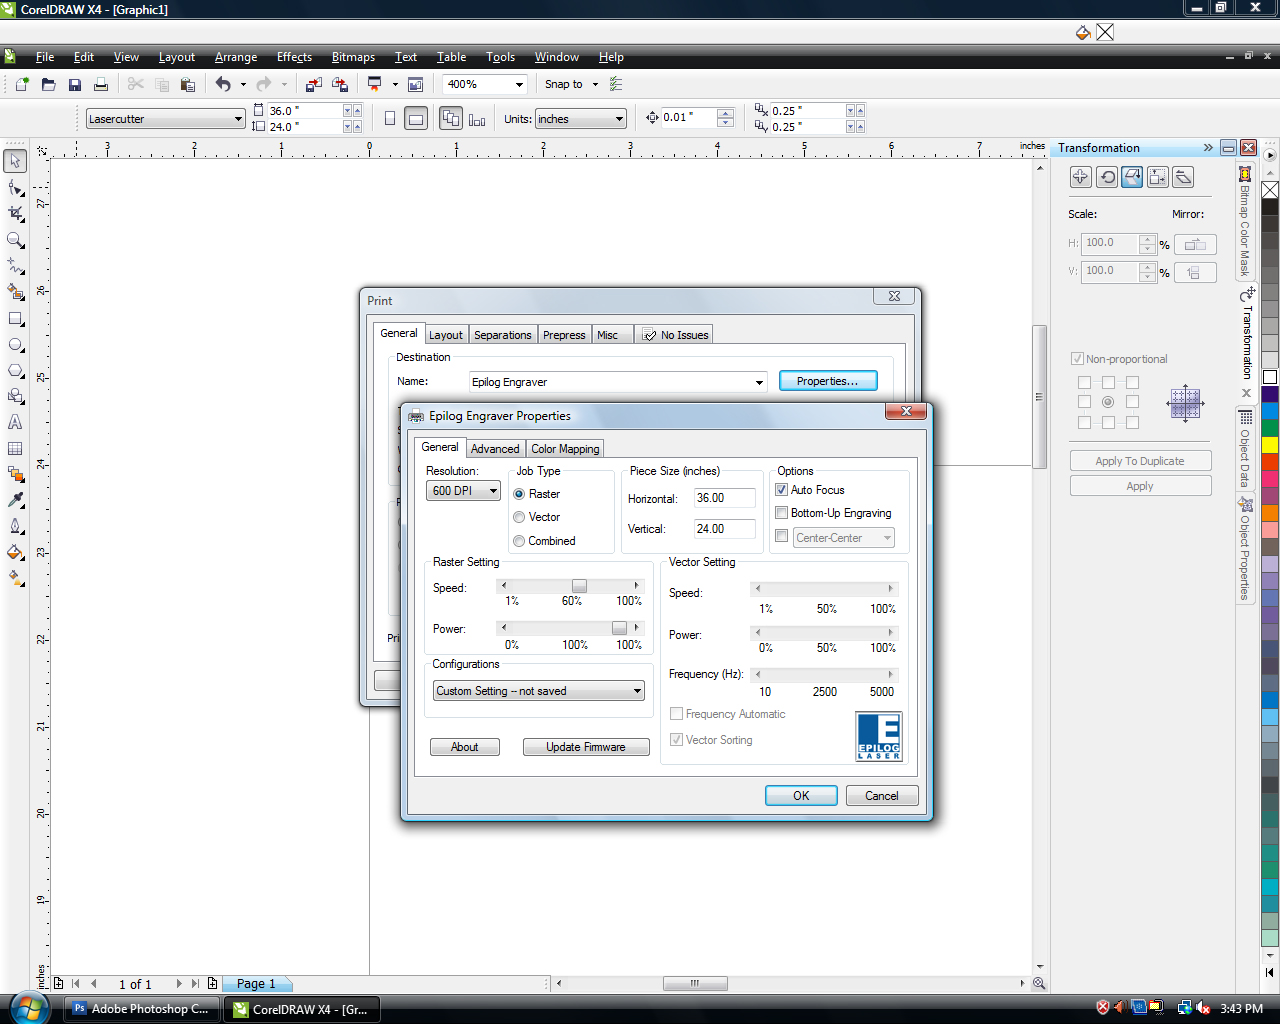Screen dimensions: 1280x1024
Task: Select the Text tool
Action: pyautogui.click(x=15, y=422)
